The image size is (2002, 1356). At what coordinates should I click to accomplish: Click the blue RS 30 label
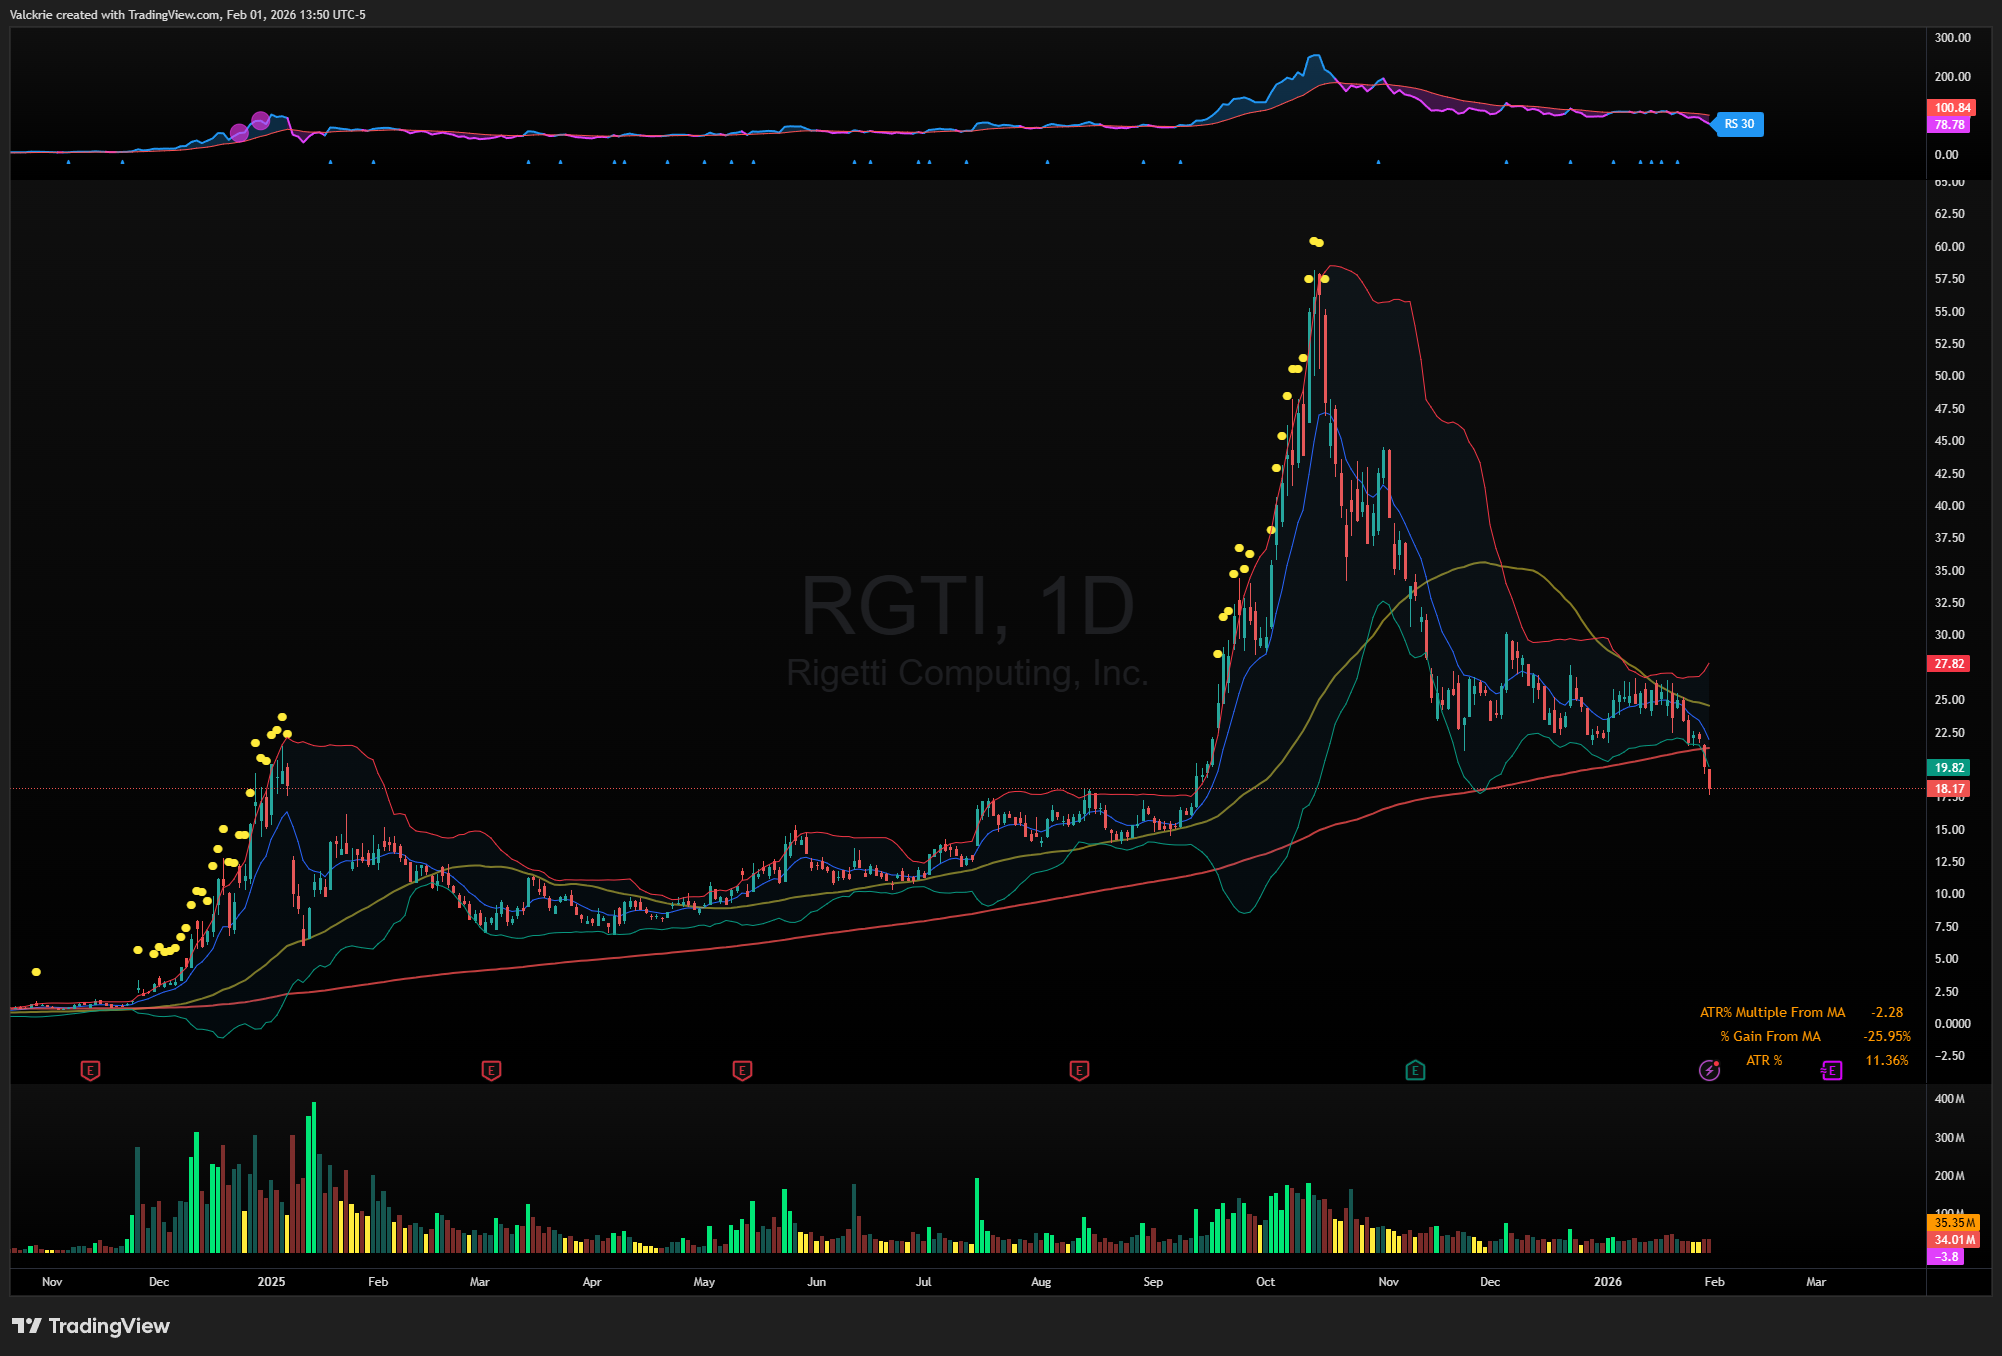click(1739, 124)
